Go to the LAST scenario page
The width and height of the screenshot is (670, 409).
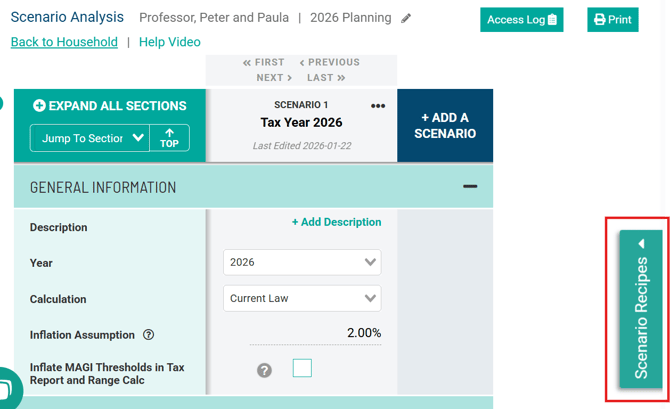[326, 77]
